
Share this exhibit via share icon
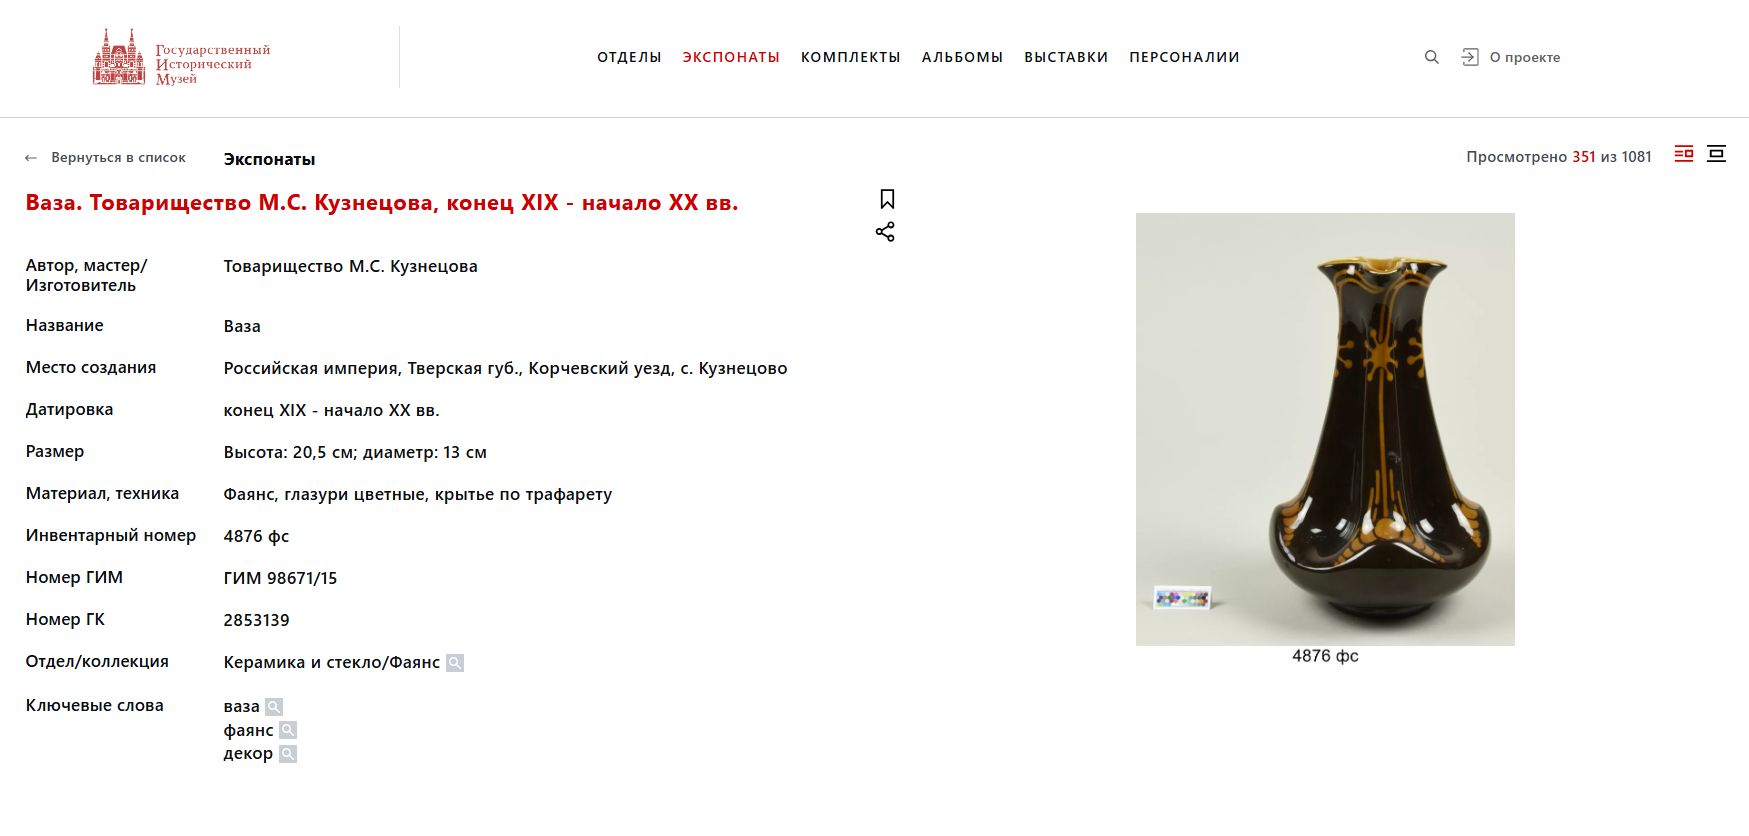[x=885, y=232]
